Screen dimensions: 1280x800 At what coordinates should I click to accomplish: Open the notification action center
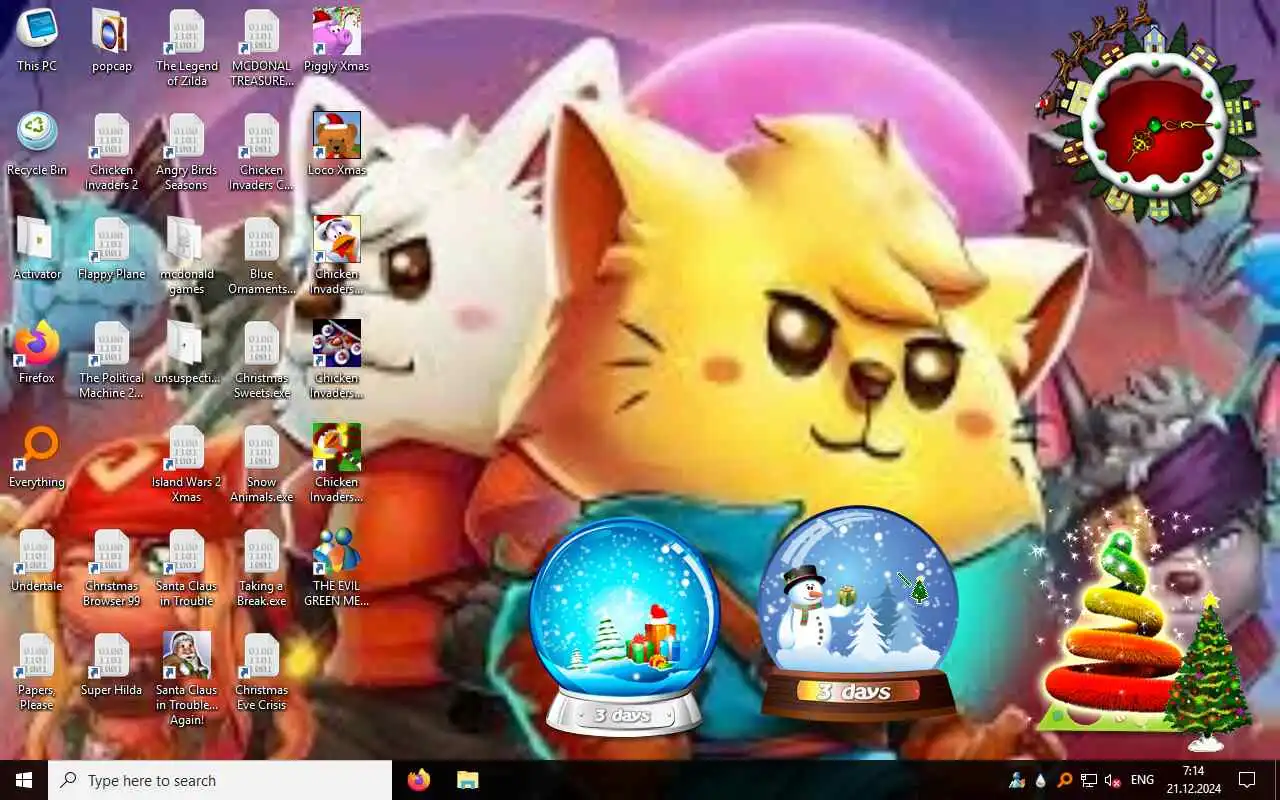tap(1247, 780)
